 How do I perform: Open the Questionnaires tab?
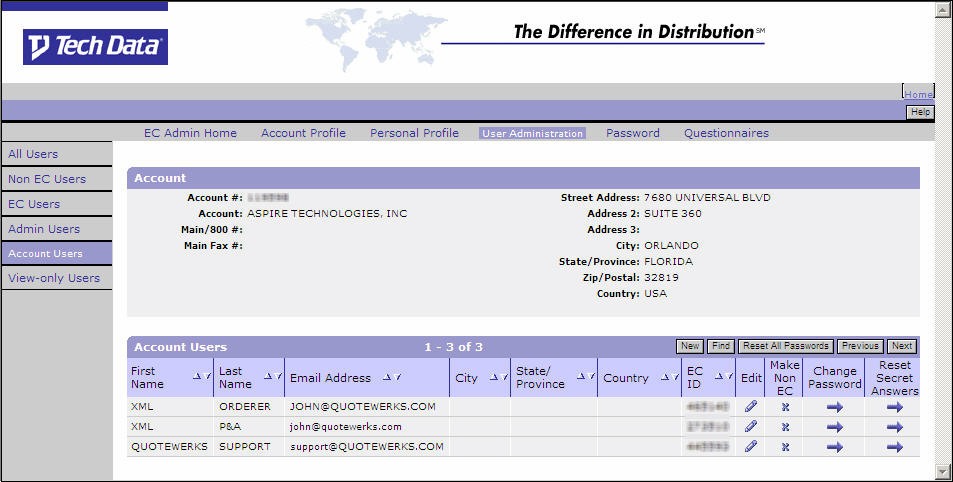click(x=726, y=133)
